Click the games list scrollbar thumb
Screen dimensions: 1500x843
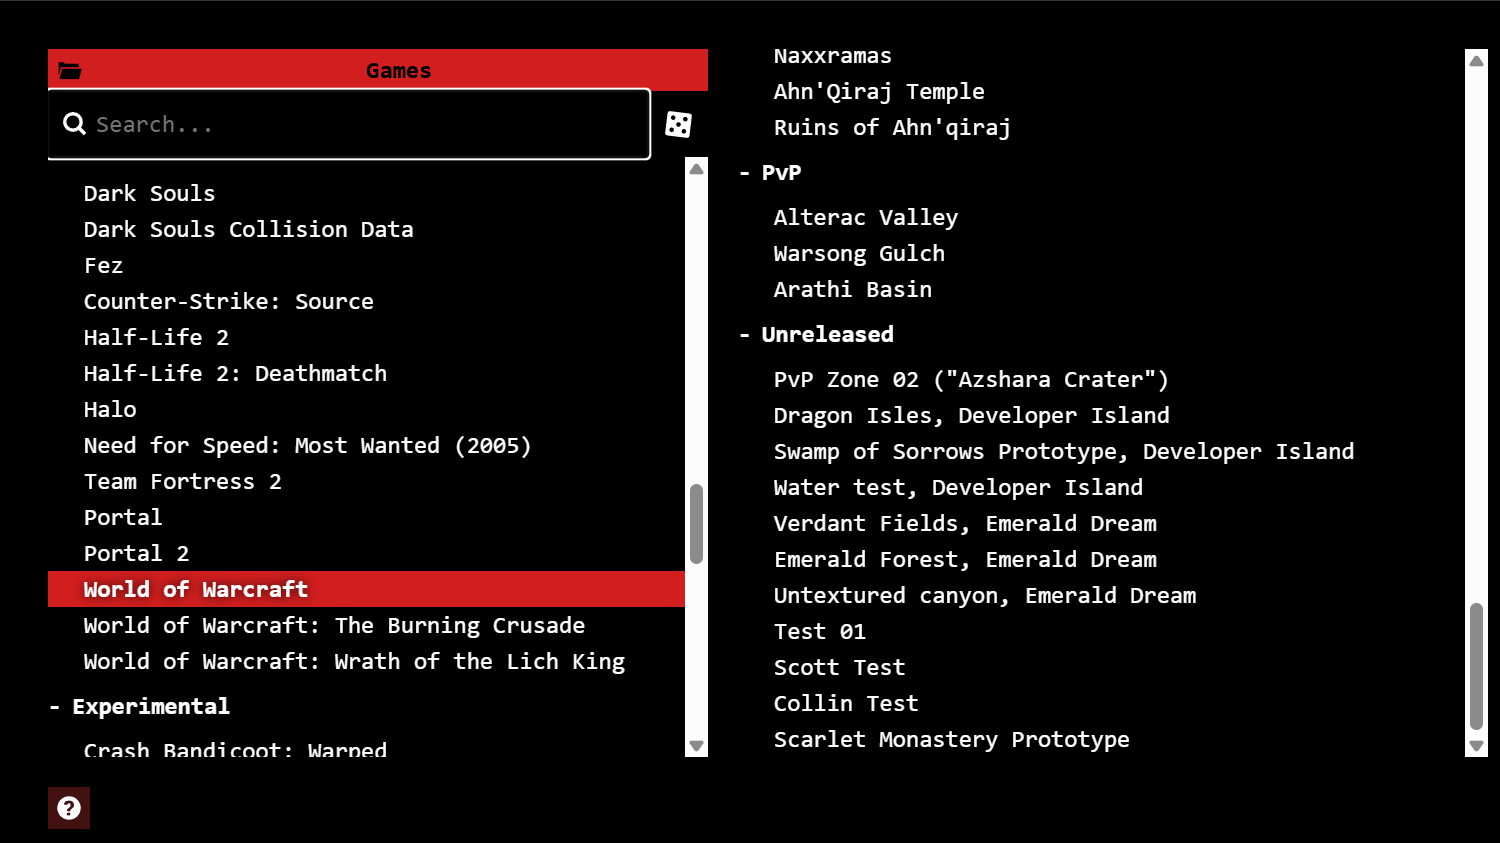tap(697, 524)
